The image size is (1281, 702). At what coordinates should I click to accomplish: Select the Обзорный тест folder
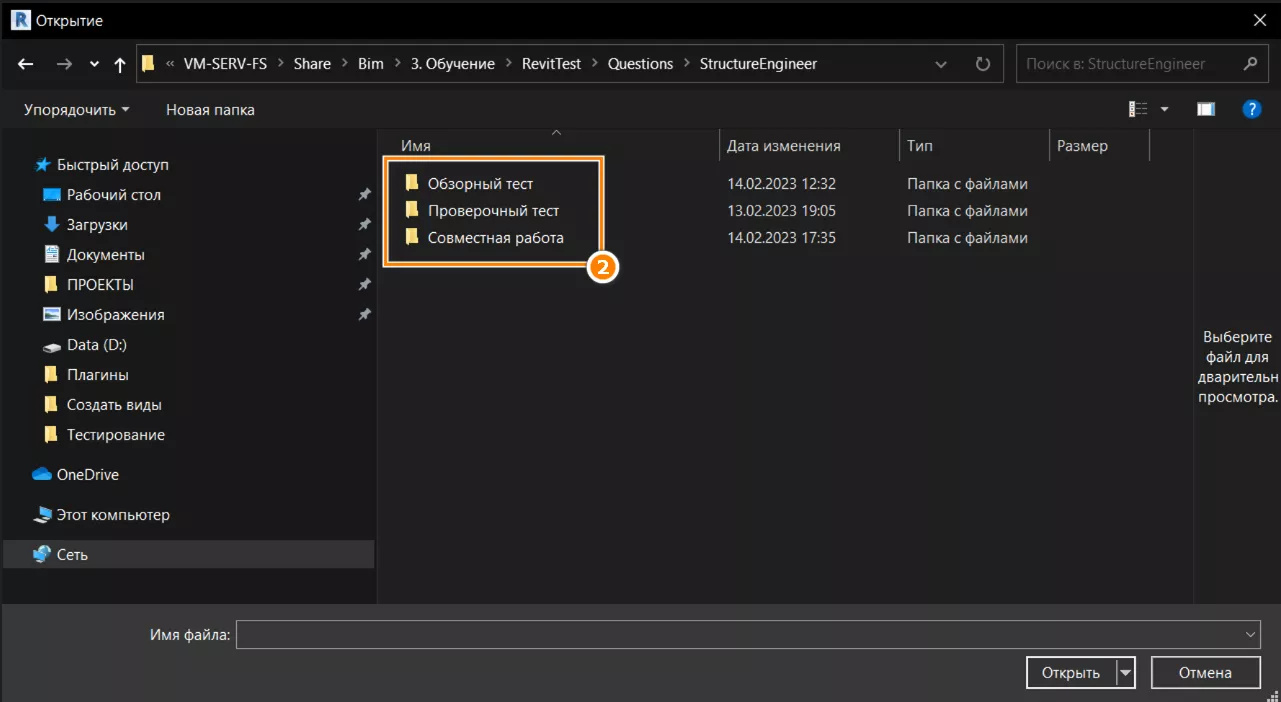480,184
